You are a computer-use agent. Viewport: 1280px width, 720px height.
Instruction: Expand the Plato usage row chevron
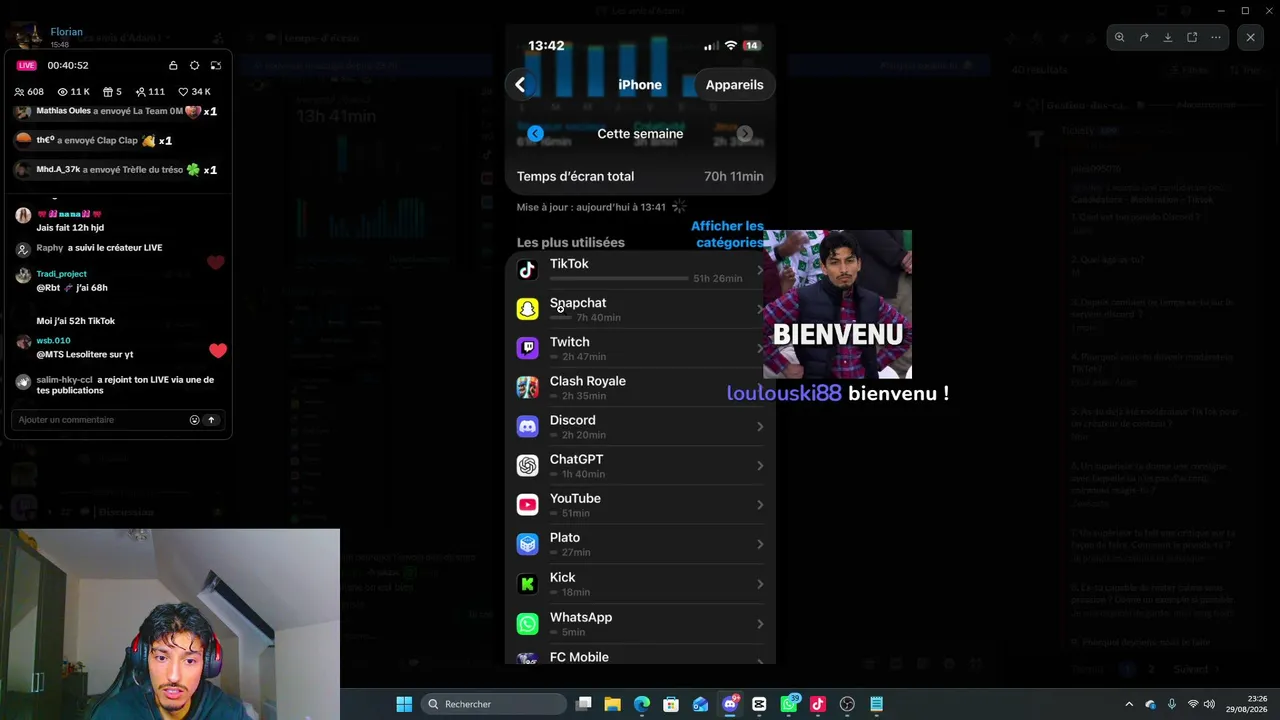[x=760, y=544]
